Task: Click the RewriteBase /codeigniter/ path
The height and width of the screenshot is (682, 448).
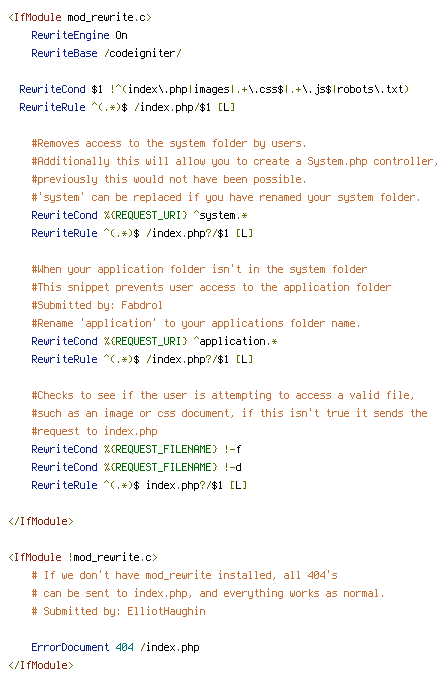Action: coord(143,53)
